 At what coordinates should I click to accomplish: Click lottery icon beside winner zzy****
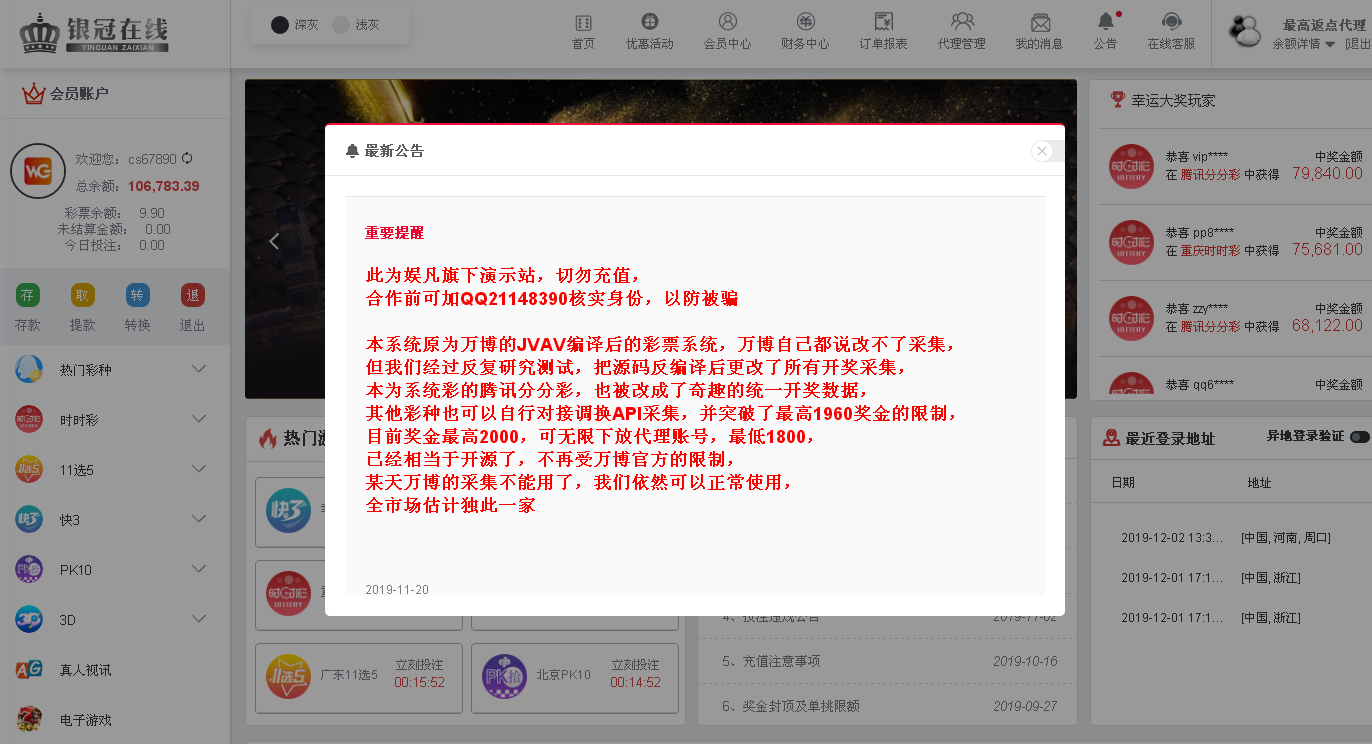click(1131, 318)
